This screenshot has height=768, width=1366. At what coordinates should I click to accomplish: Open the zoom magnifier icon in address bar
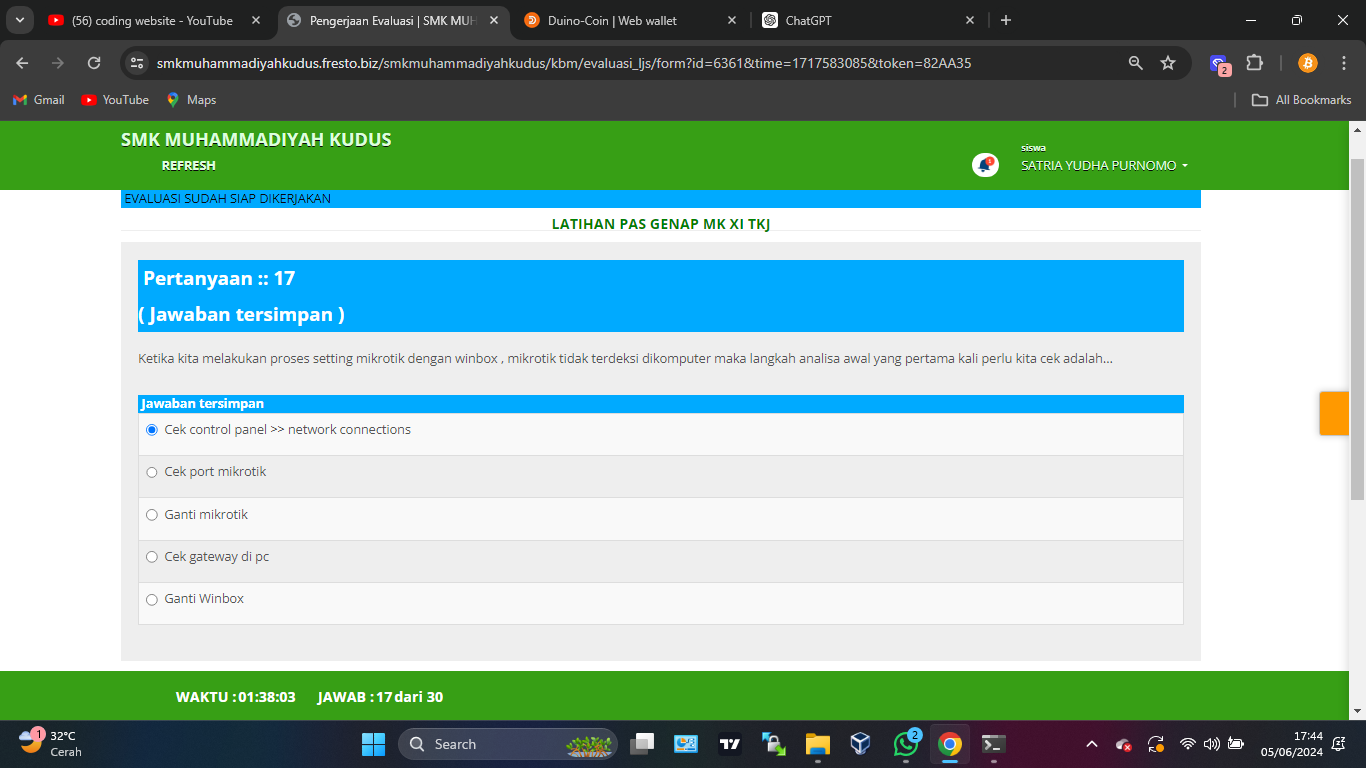click(x=1136, y=63)
